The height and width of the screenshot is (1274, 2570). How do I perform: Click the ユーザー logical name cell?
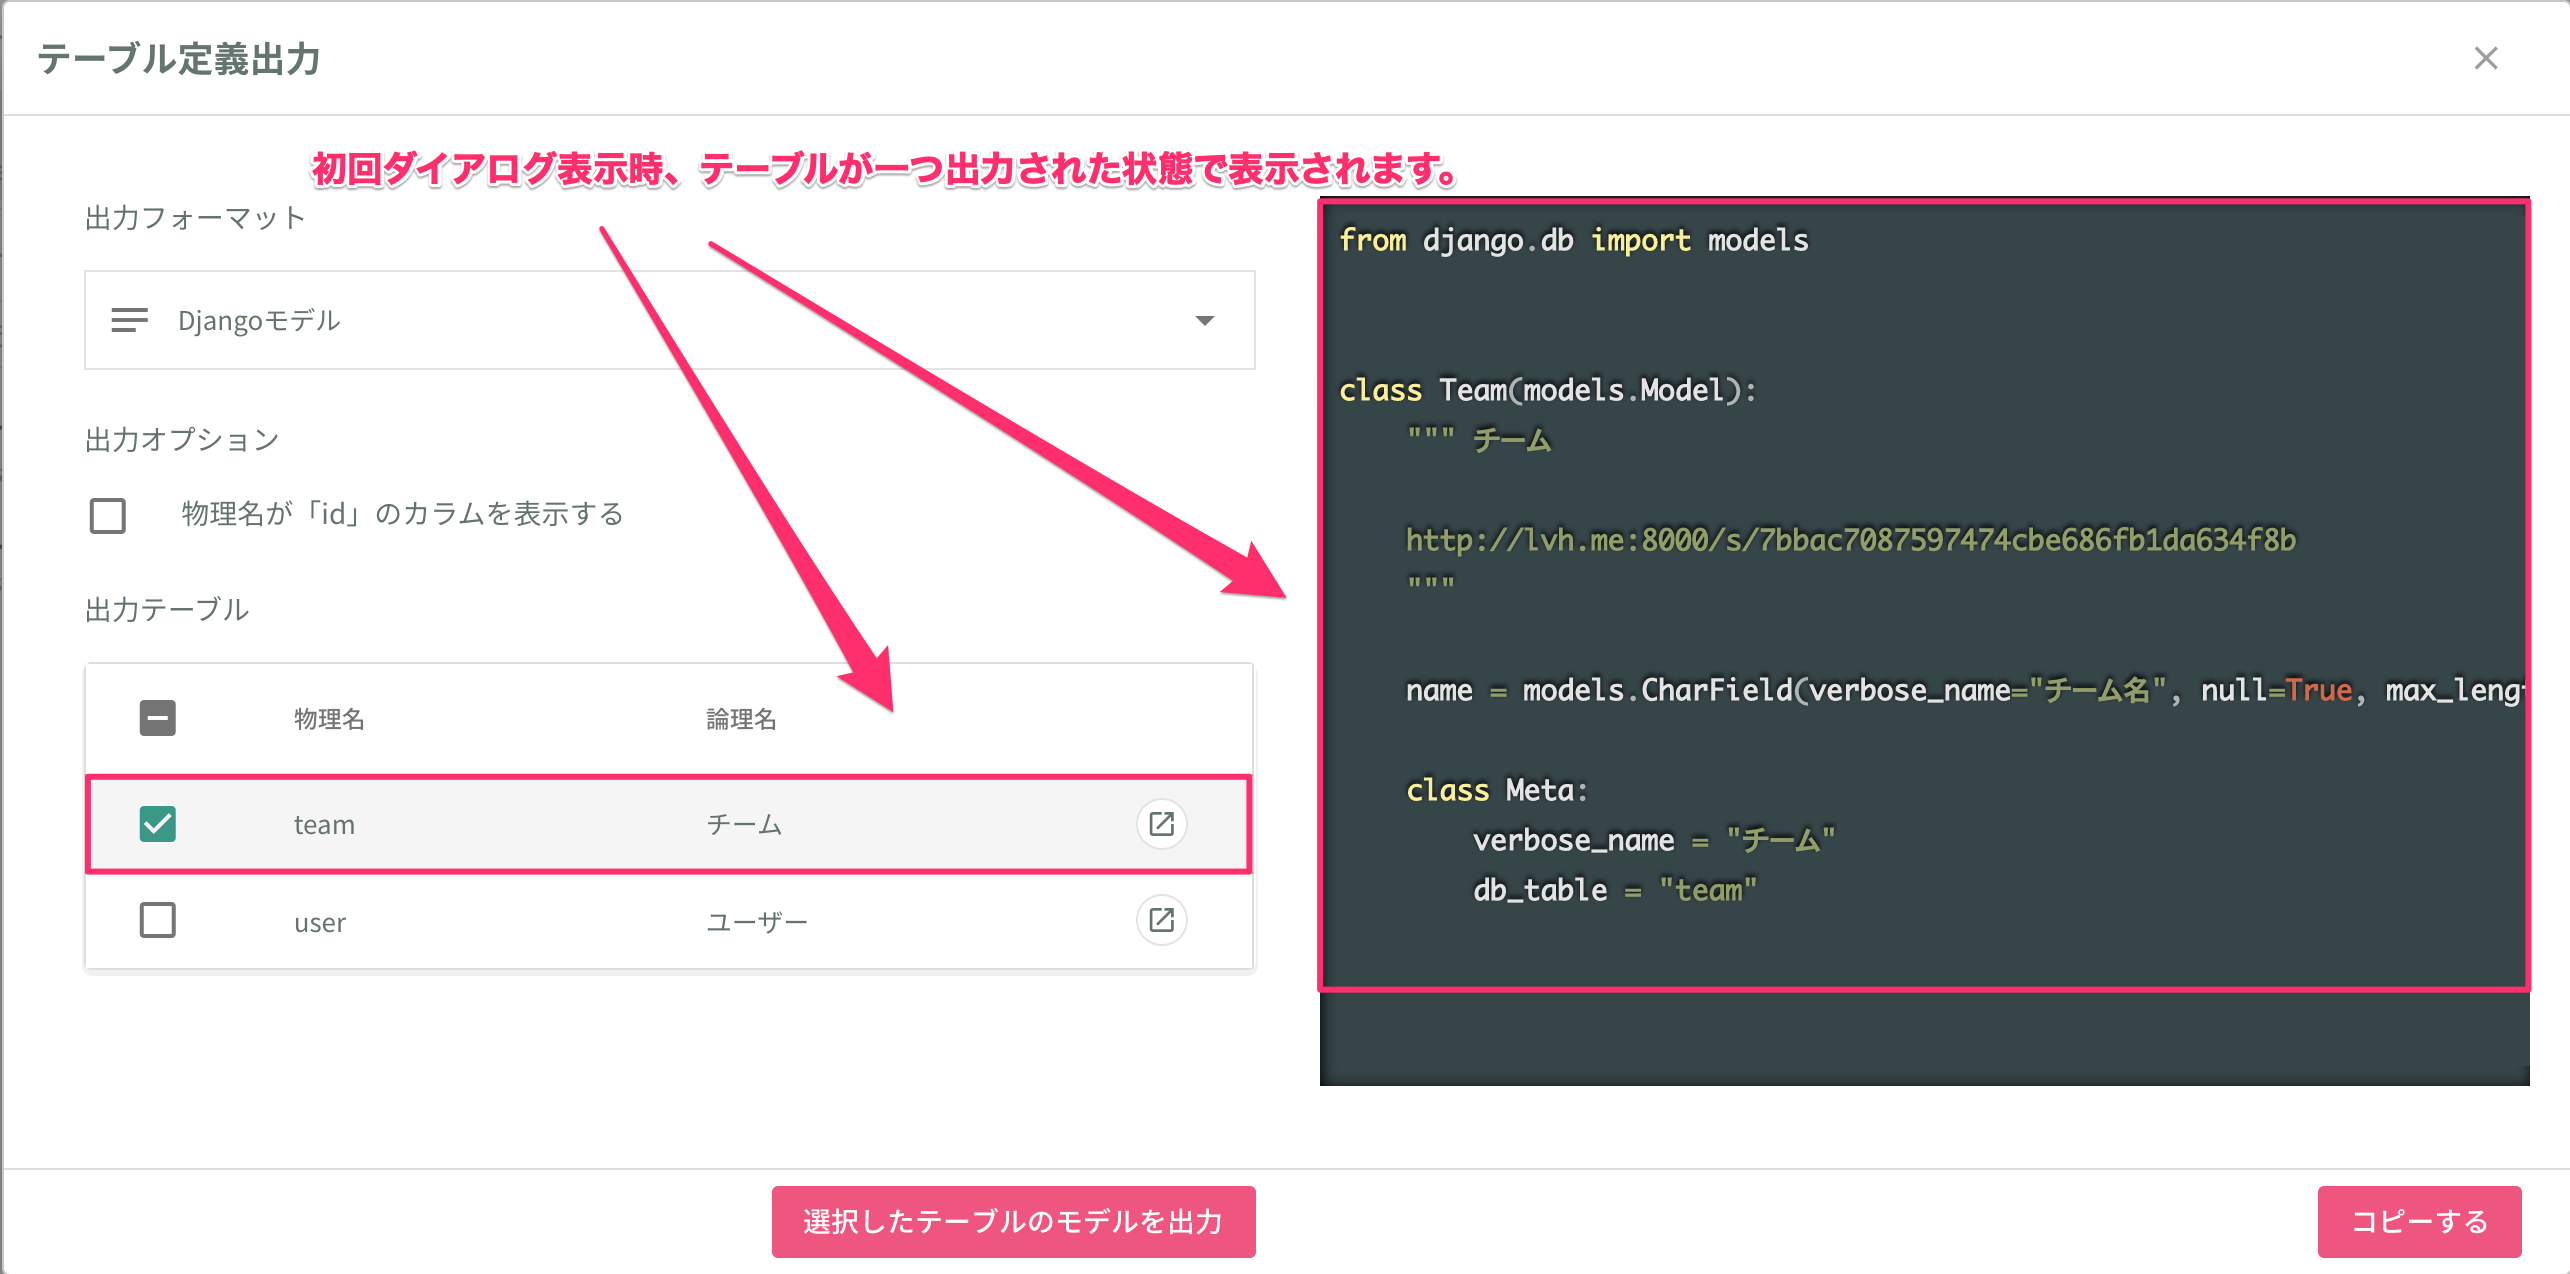tap(756, 922)
